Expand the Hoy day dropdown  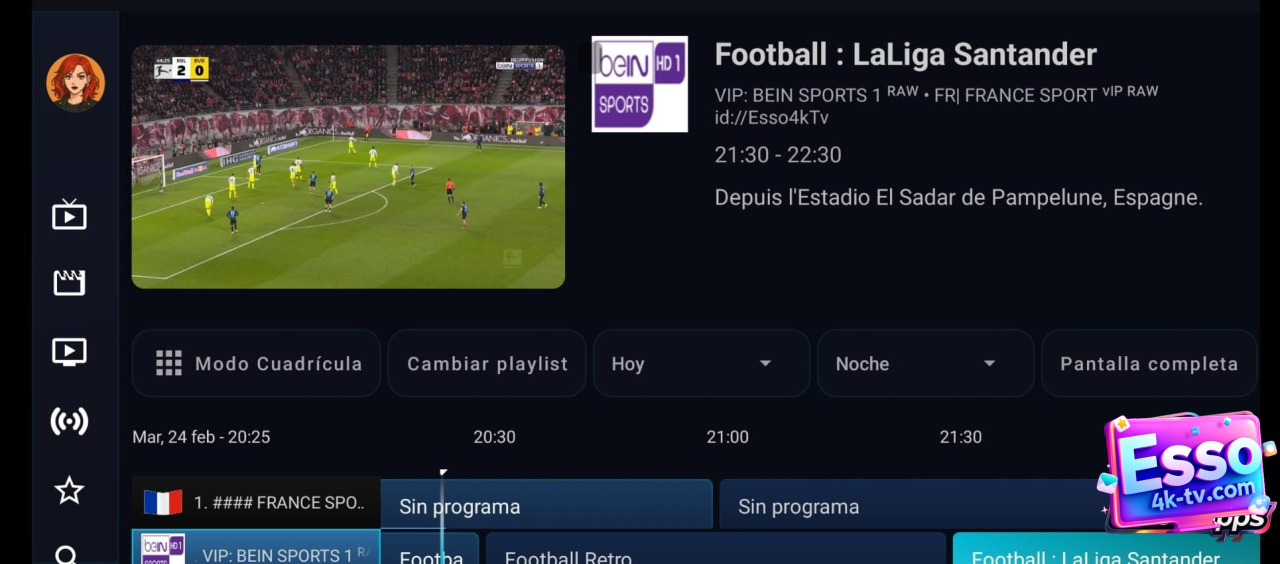tap(701, 364)
